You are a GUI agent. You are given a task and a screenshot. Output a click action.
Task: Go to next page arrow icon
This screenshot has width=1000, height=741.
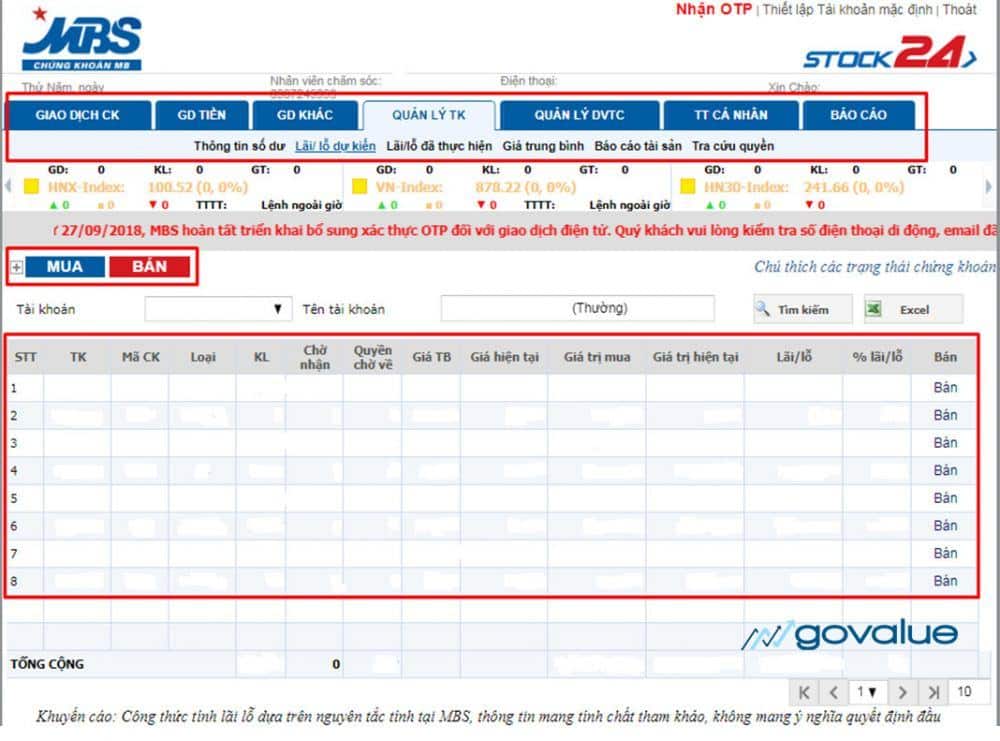pos(902,692)
